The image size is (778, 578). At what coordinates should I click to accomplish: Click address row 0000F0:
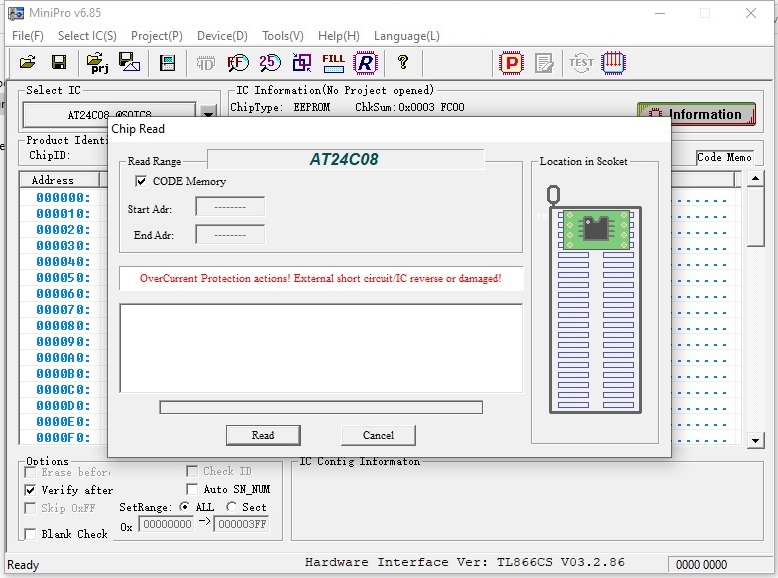64,438
